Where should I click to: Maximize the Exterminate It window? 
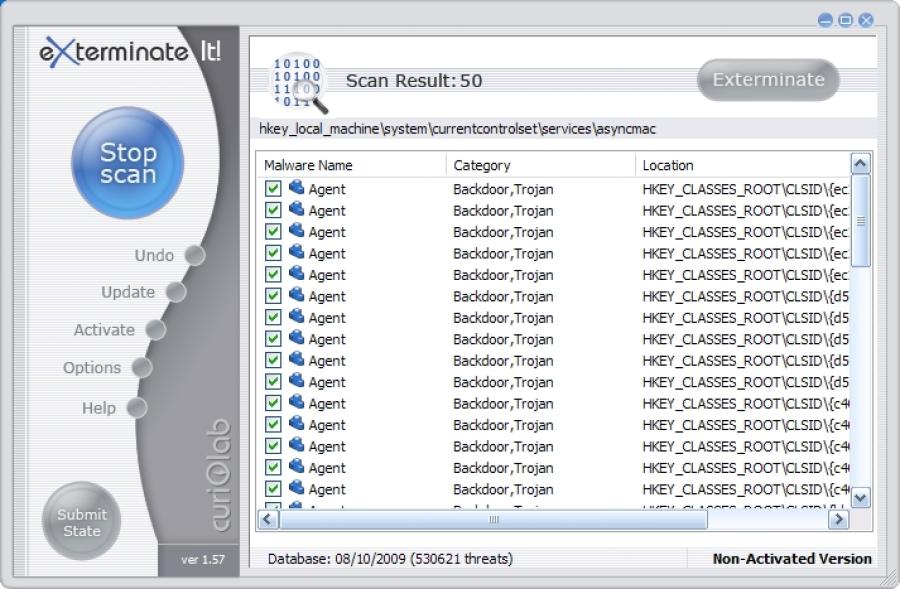pos(845,21)
